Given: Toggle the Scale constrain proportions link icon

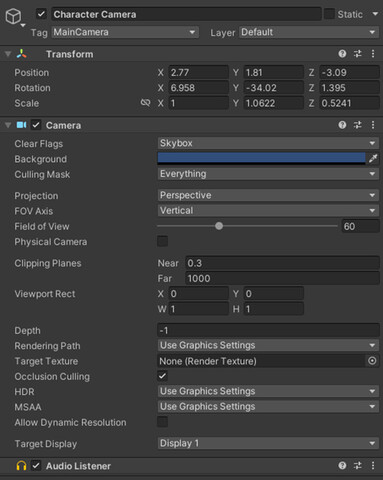Looking at the screenshot, I should pyautogui.click(x=145, y=103).
